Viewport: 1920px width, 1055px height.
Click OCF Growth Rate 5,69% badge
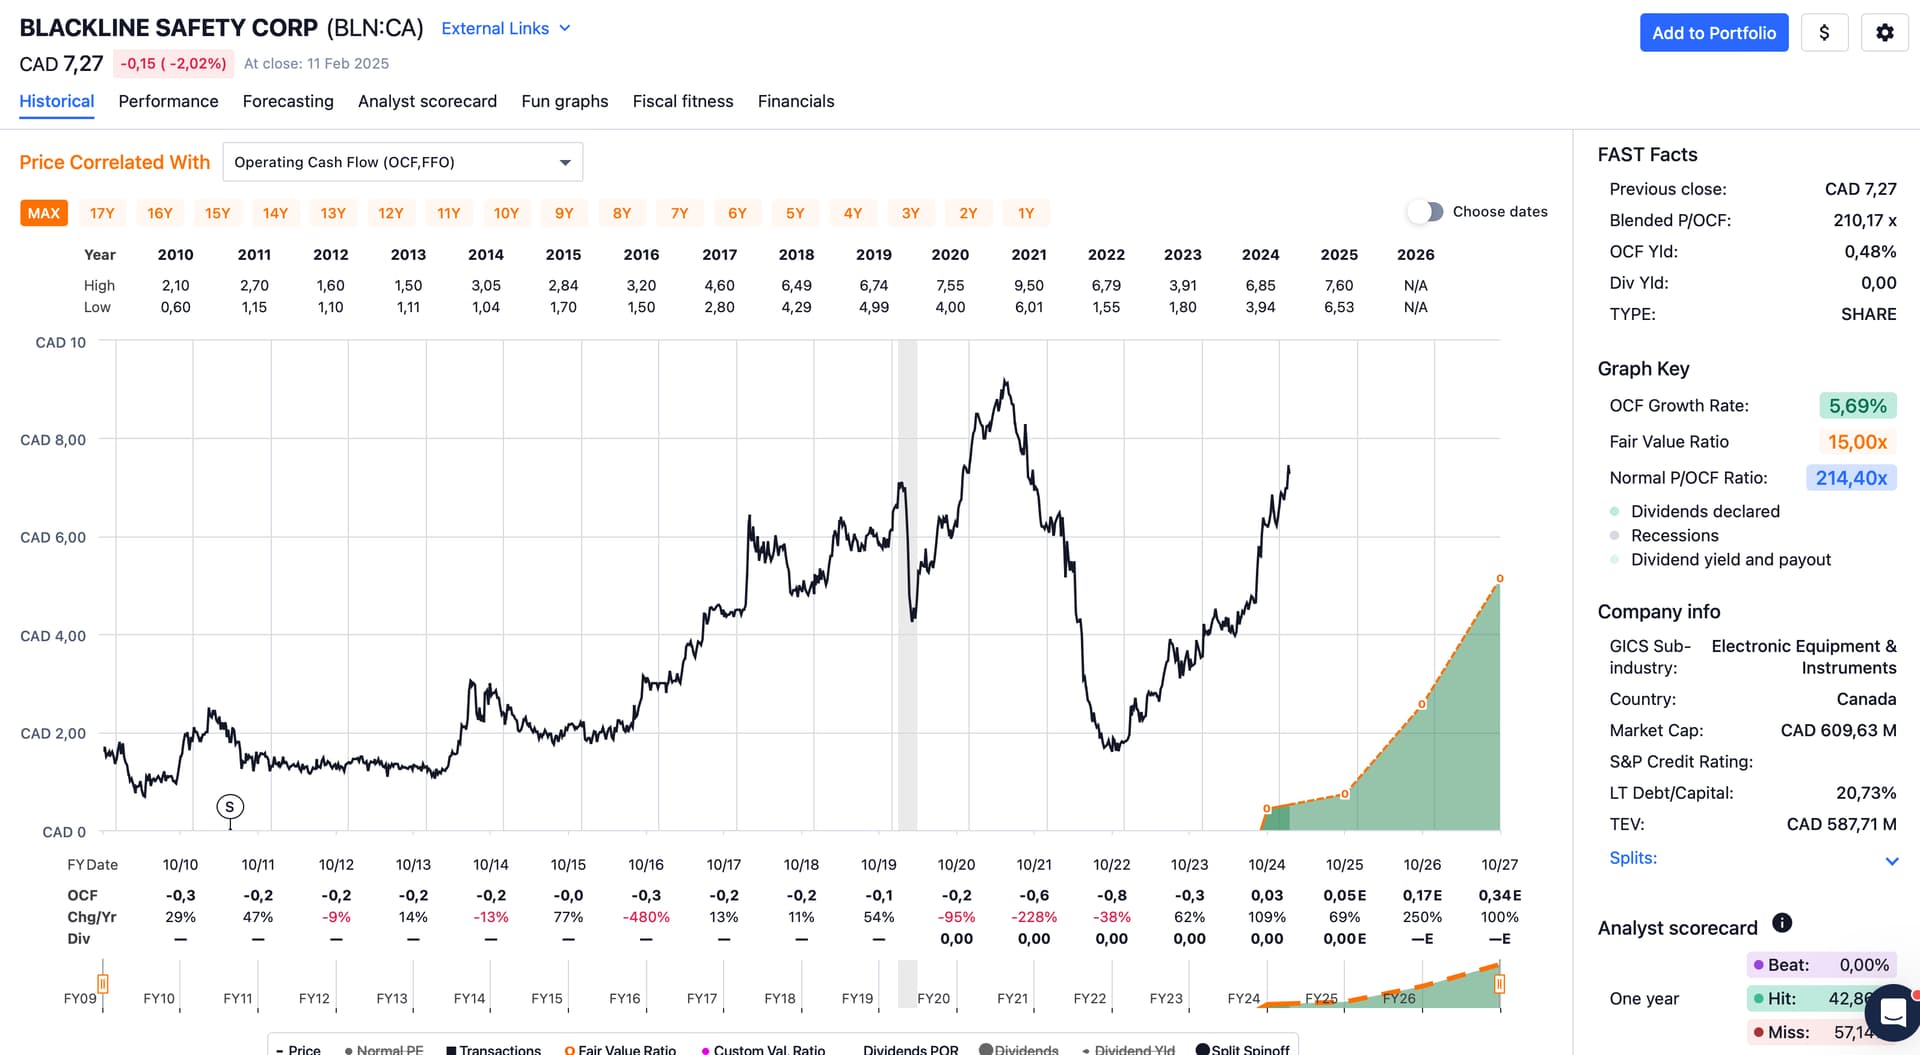tap(1857, 406)
